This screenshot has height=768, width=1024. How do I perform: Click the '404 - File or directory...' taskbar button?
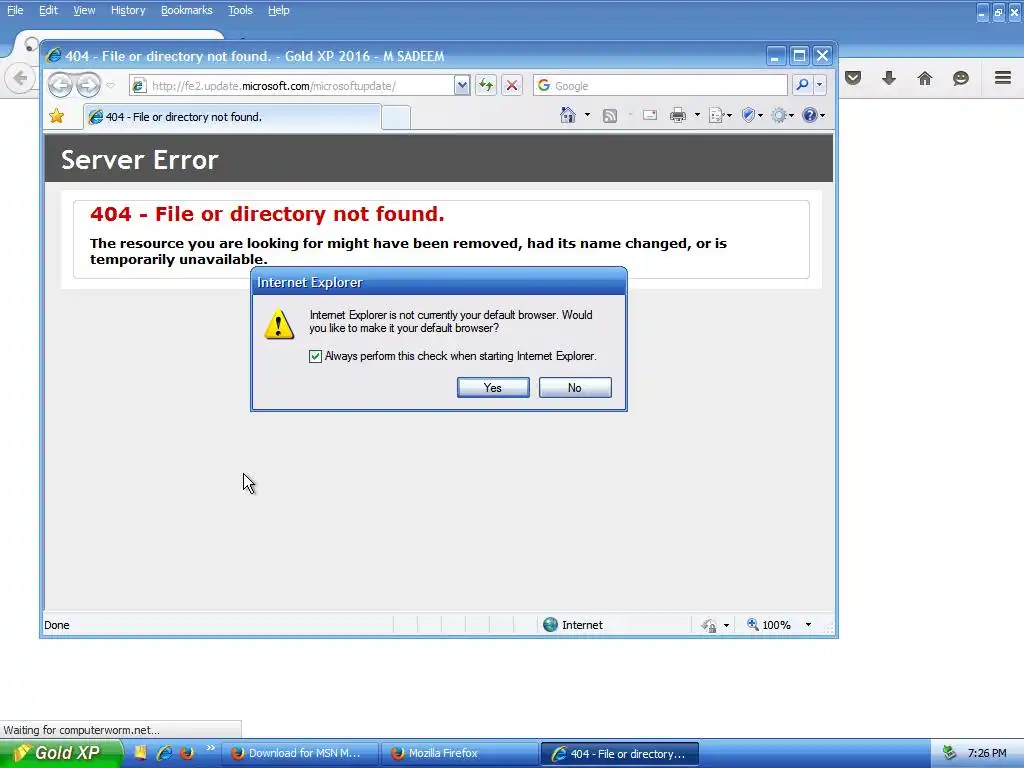(620, 754)
